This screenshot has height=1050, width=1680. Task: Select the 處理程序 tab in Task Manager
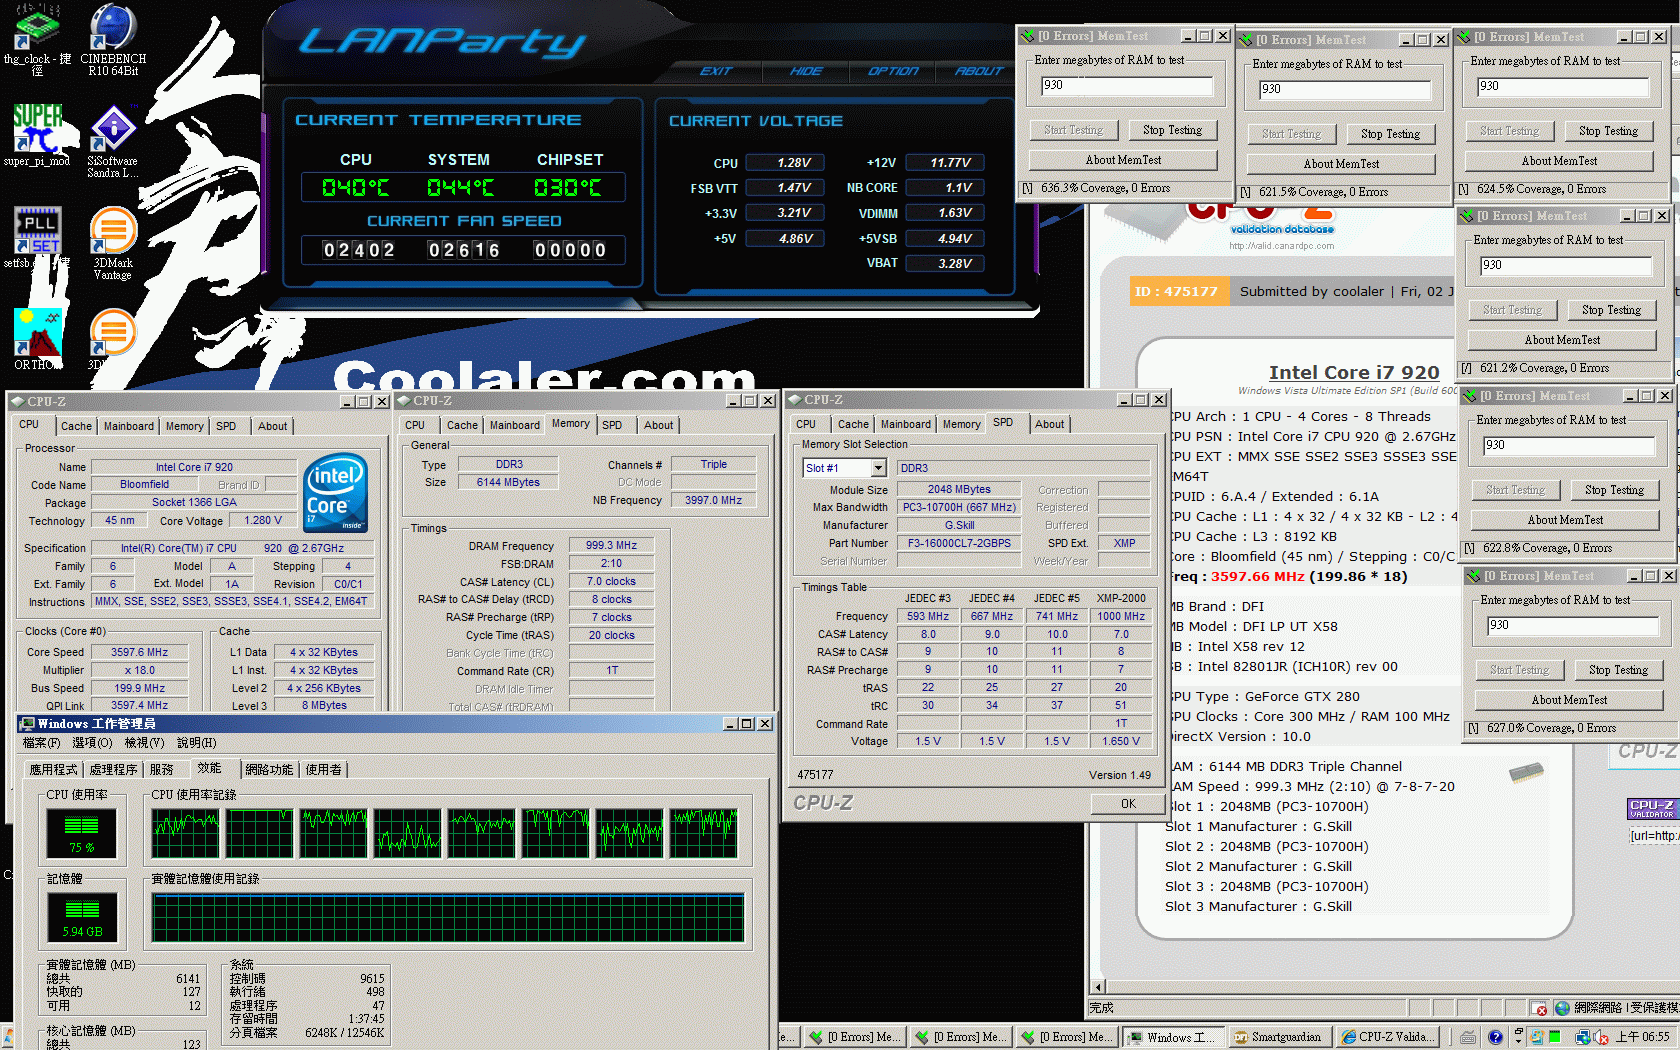pyautogui.click(x=113, y=769)
